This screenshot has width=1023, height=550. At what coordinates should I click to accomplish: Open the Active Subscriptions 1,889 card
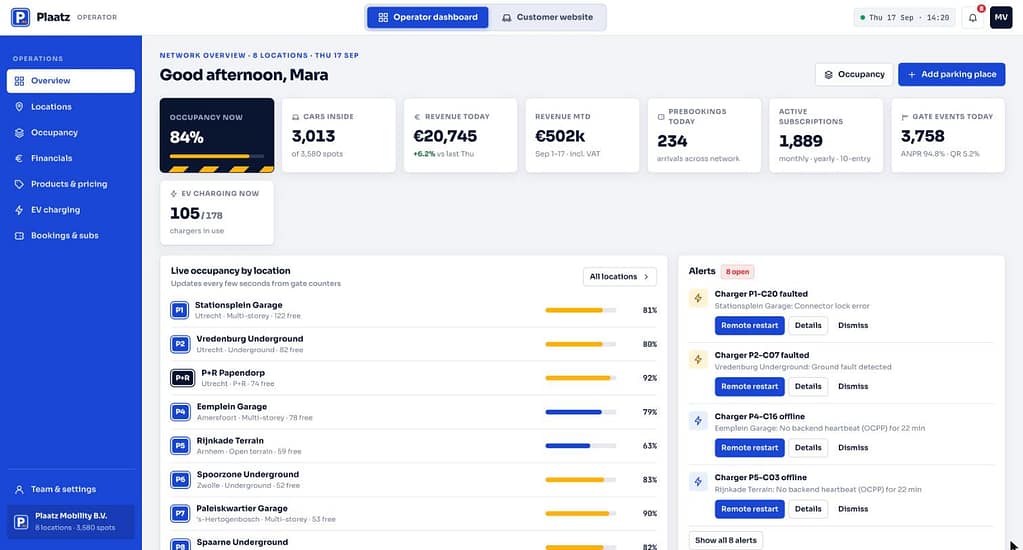825,135
